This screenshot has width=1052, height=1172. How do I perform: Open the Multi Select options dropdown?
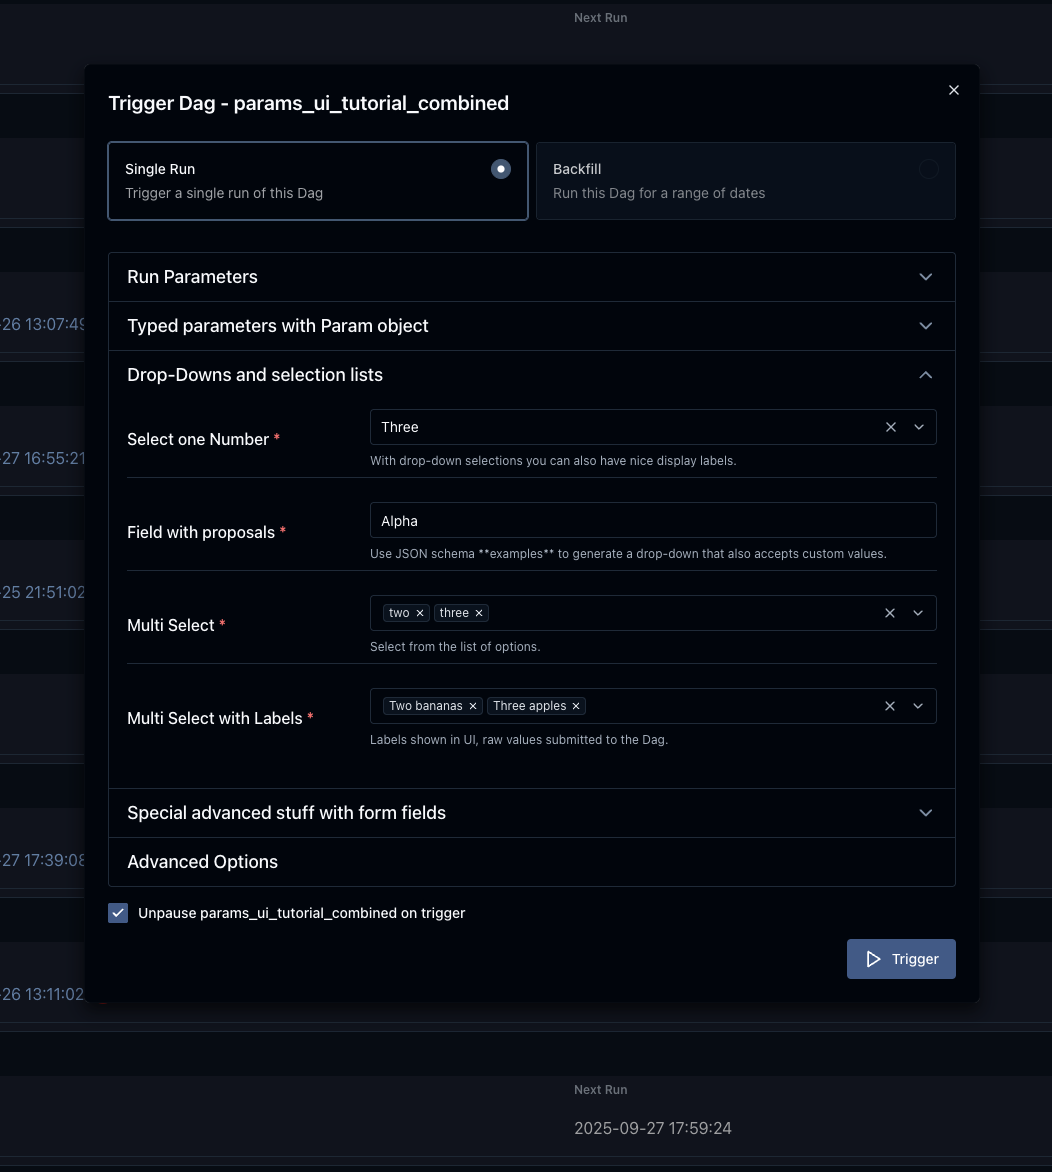click(918, 612)
